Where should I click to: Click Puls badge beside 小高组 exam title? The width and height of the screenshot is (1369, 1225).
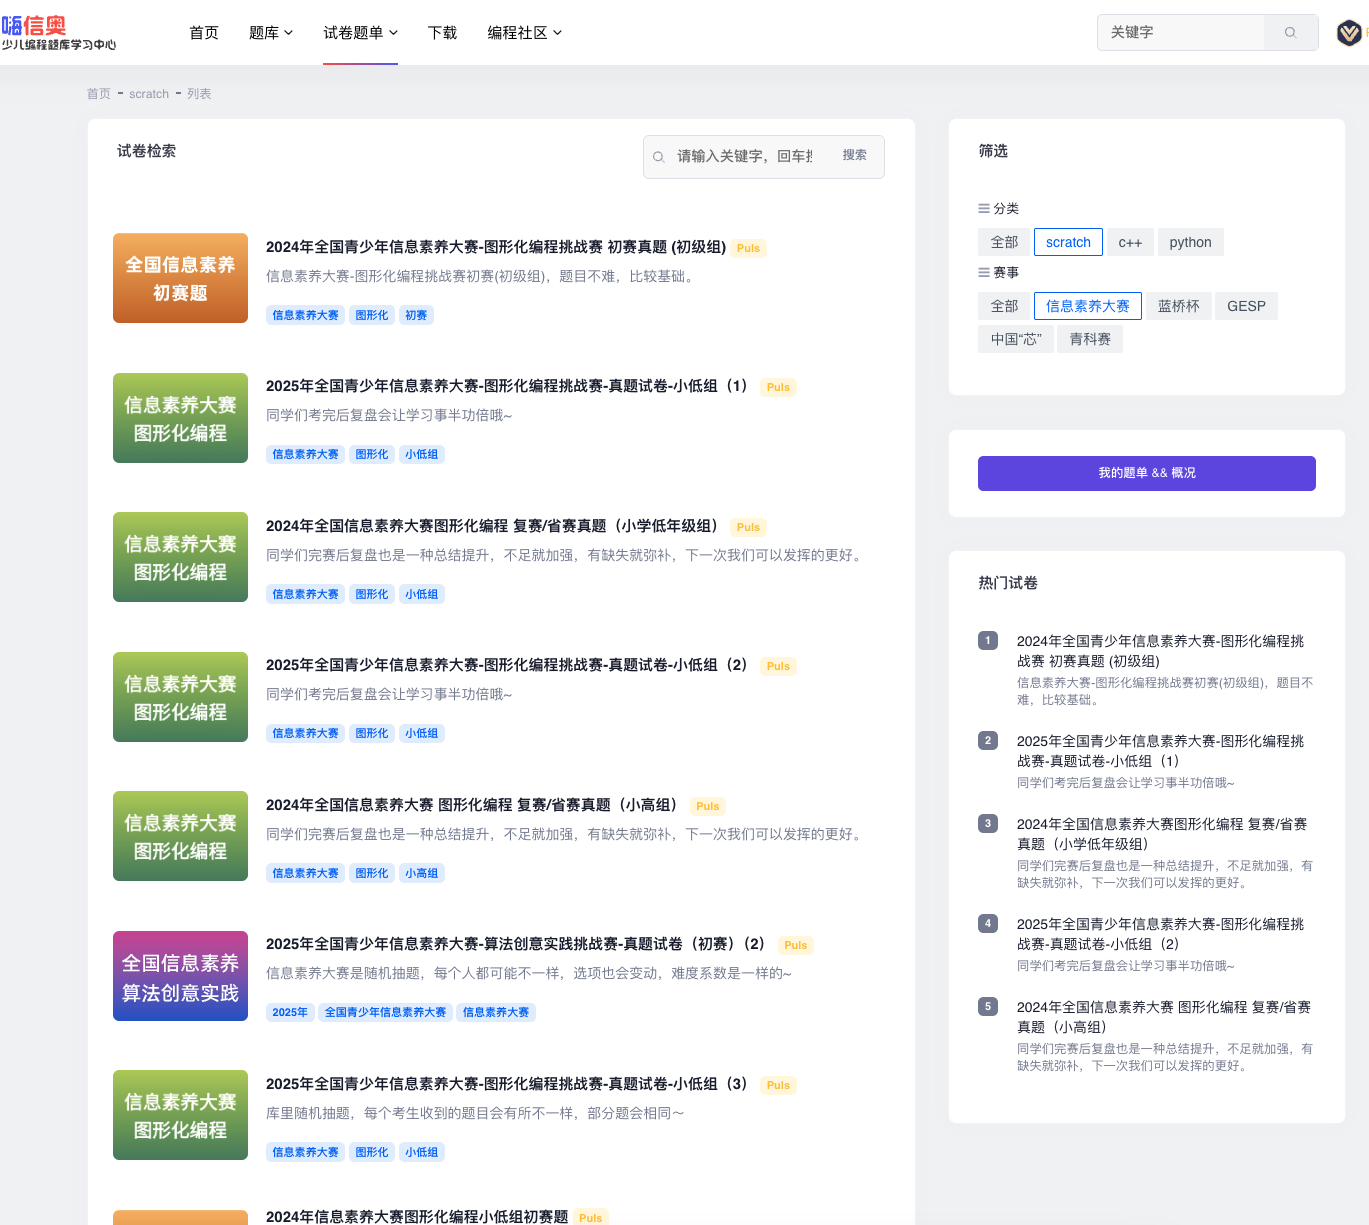coord(708,806)
